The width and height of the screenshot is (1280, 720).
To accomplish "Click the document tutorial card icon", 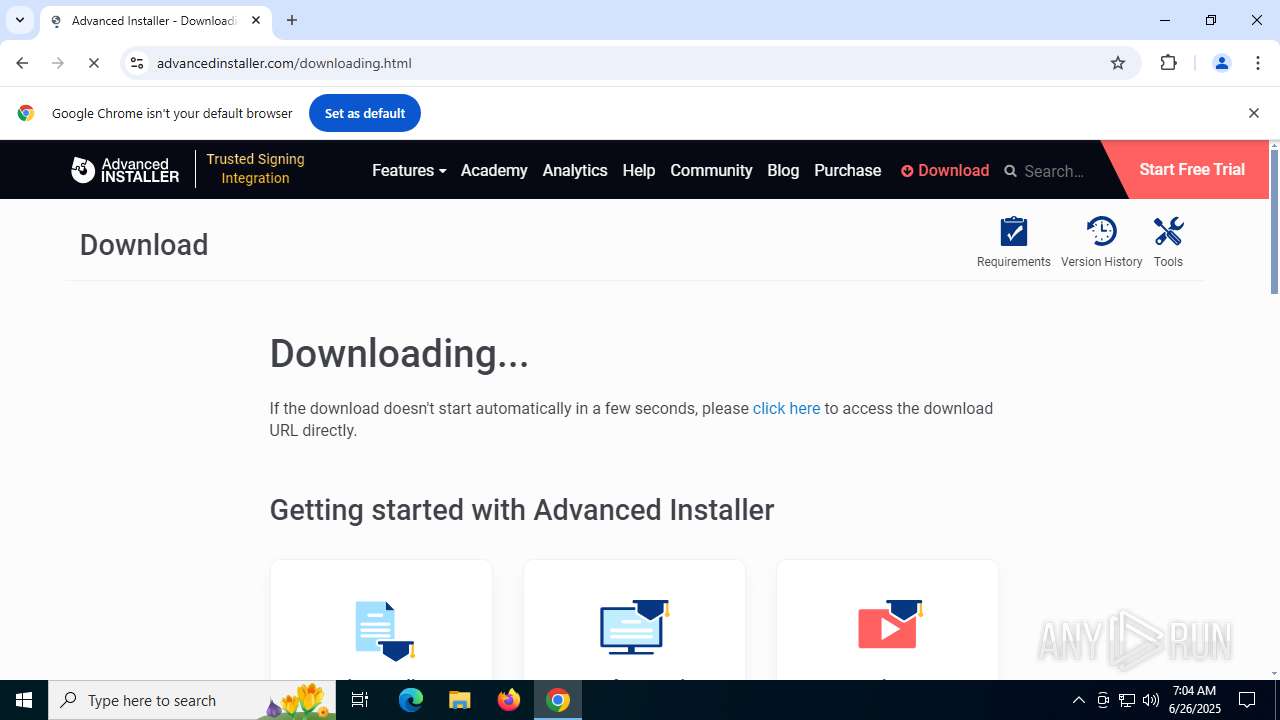I will click(384, 630).
